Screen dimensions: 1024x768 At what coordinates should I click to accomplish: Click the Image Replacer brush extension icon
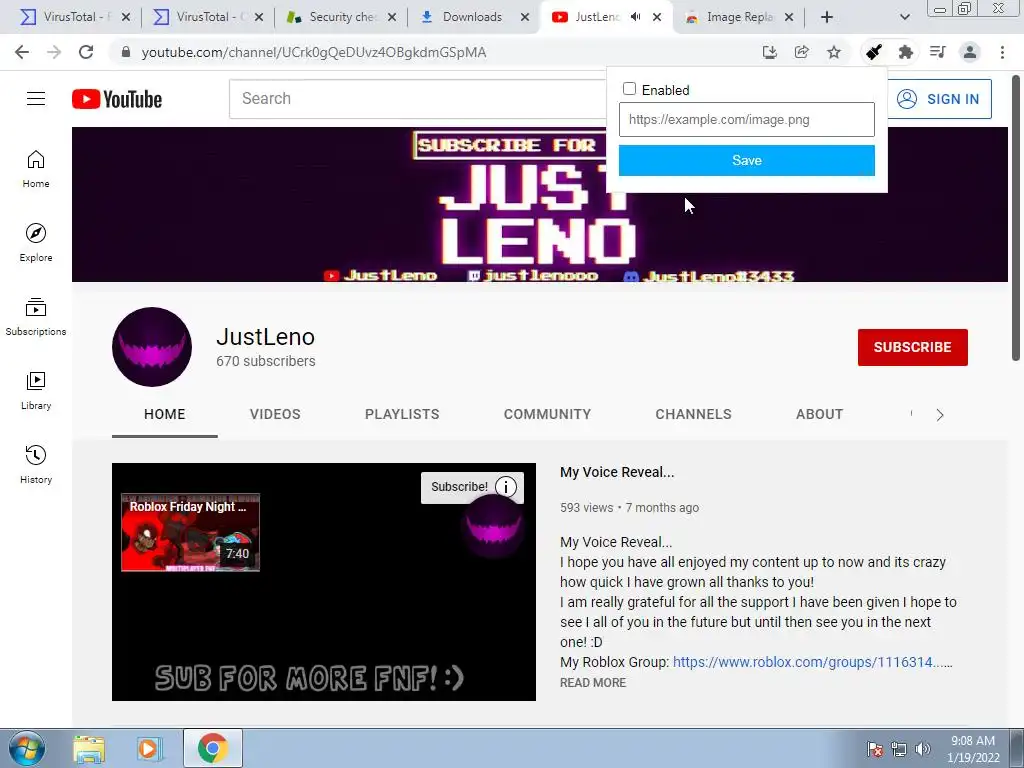[874, 52]
